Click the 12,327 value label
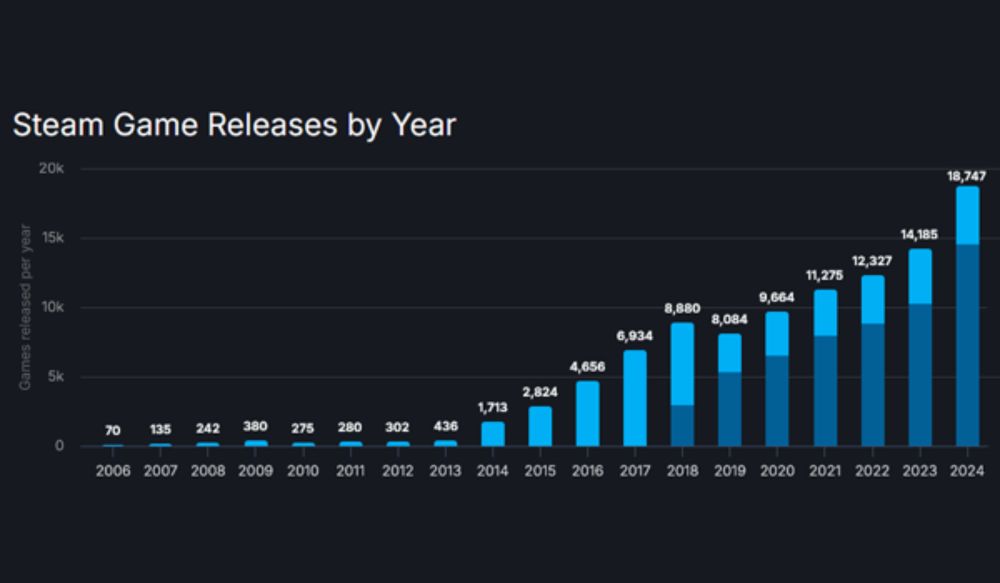Screen dimensions: 1000x583 (x=872, y=261)
